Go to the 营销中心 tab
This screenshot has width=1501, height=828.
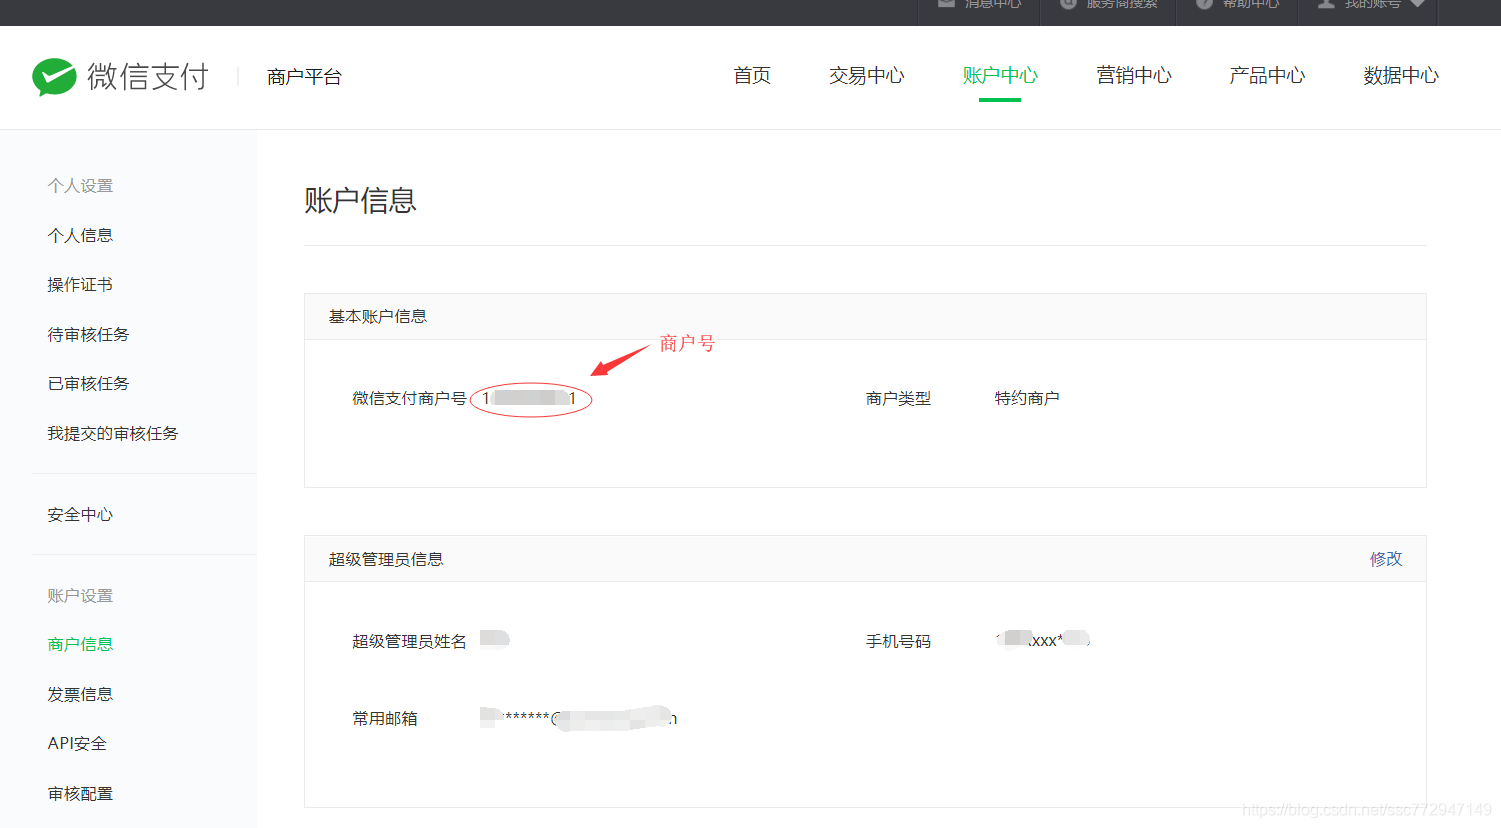point(1133,75)
